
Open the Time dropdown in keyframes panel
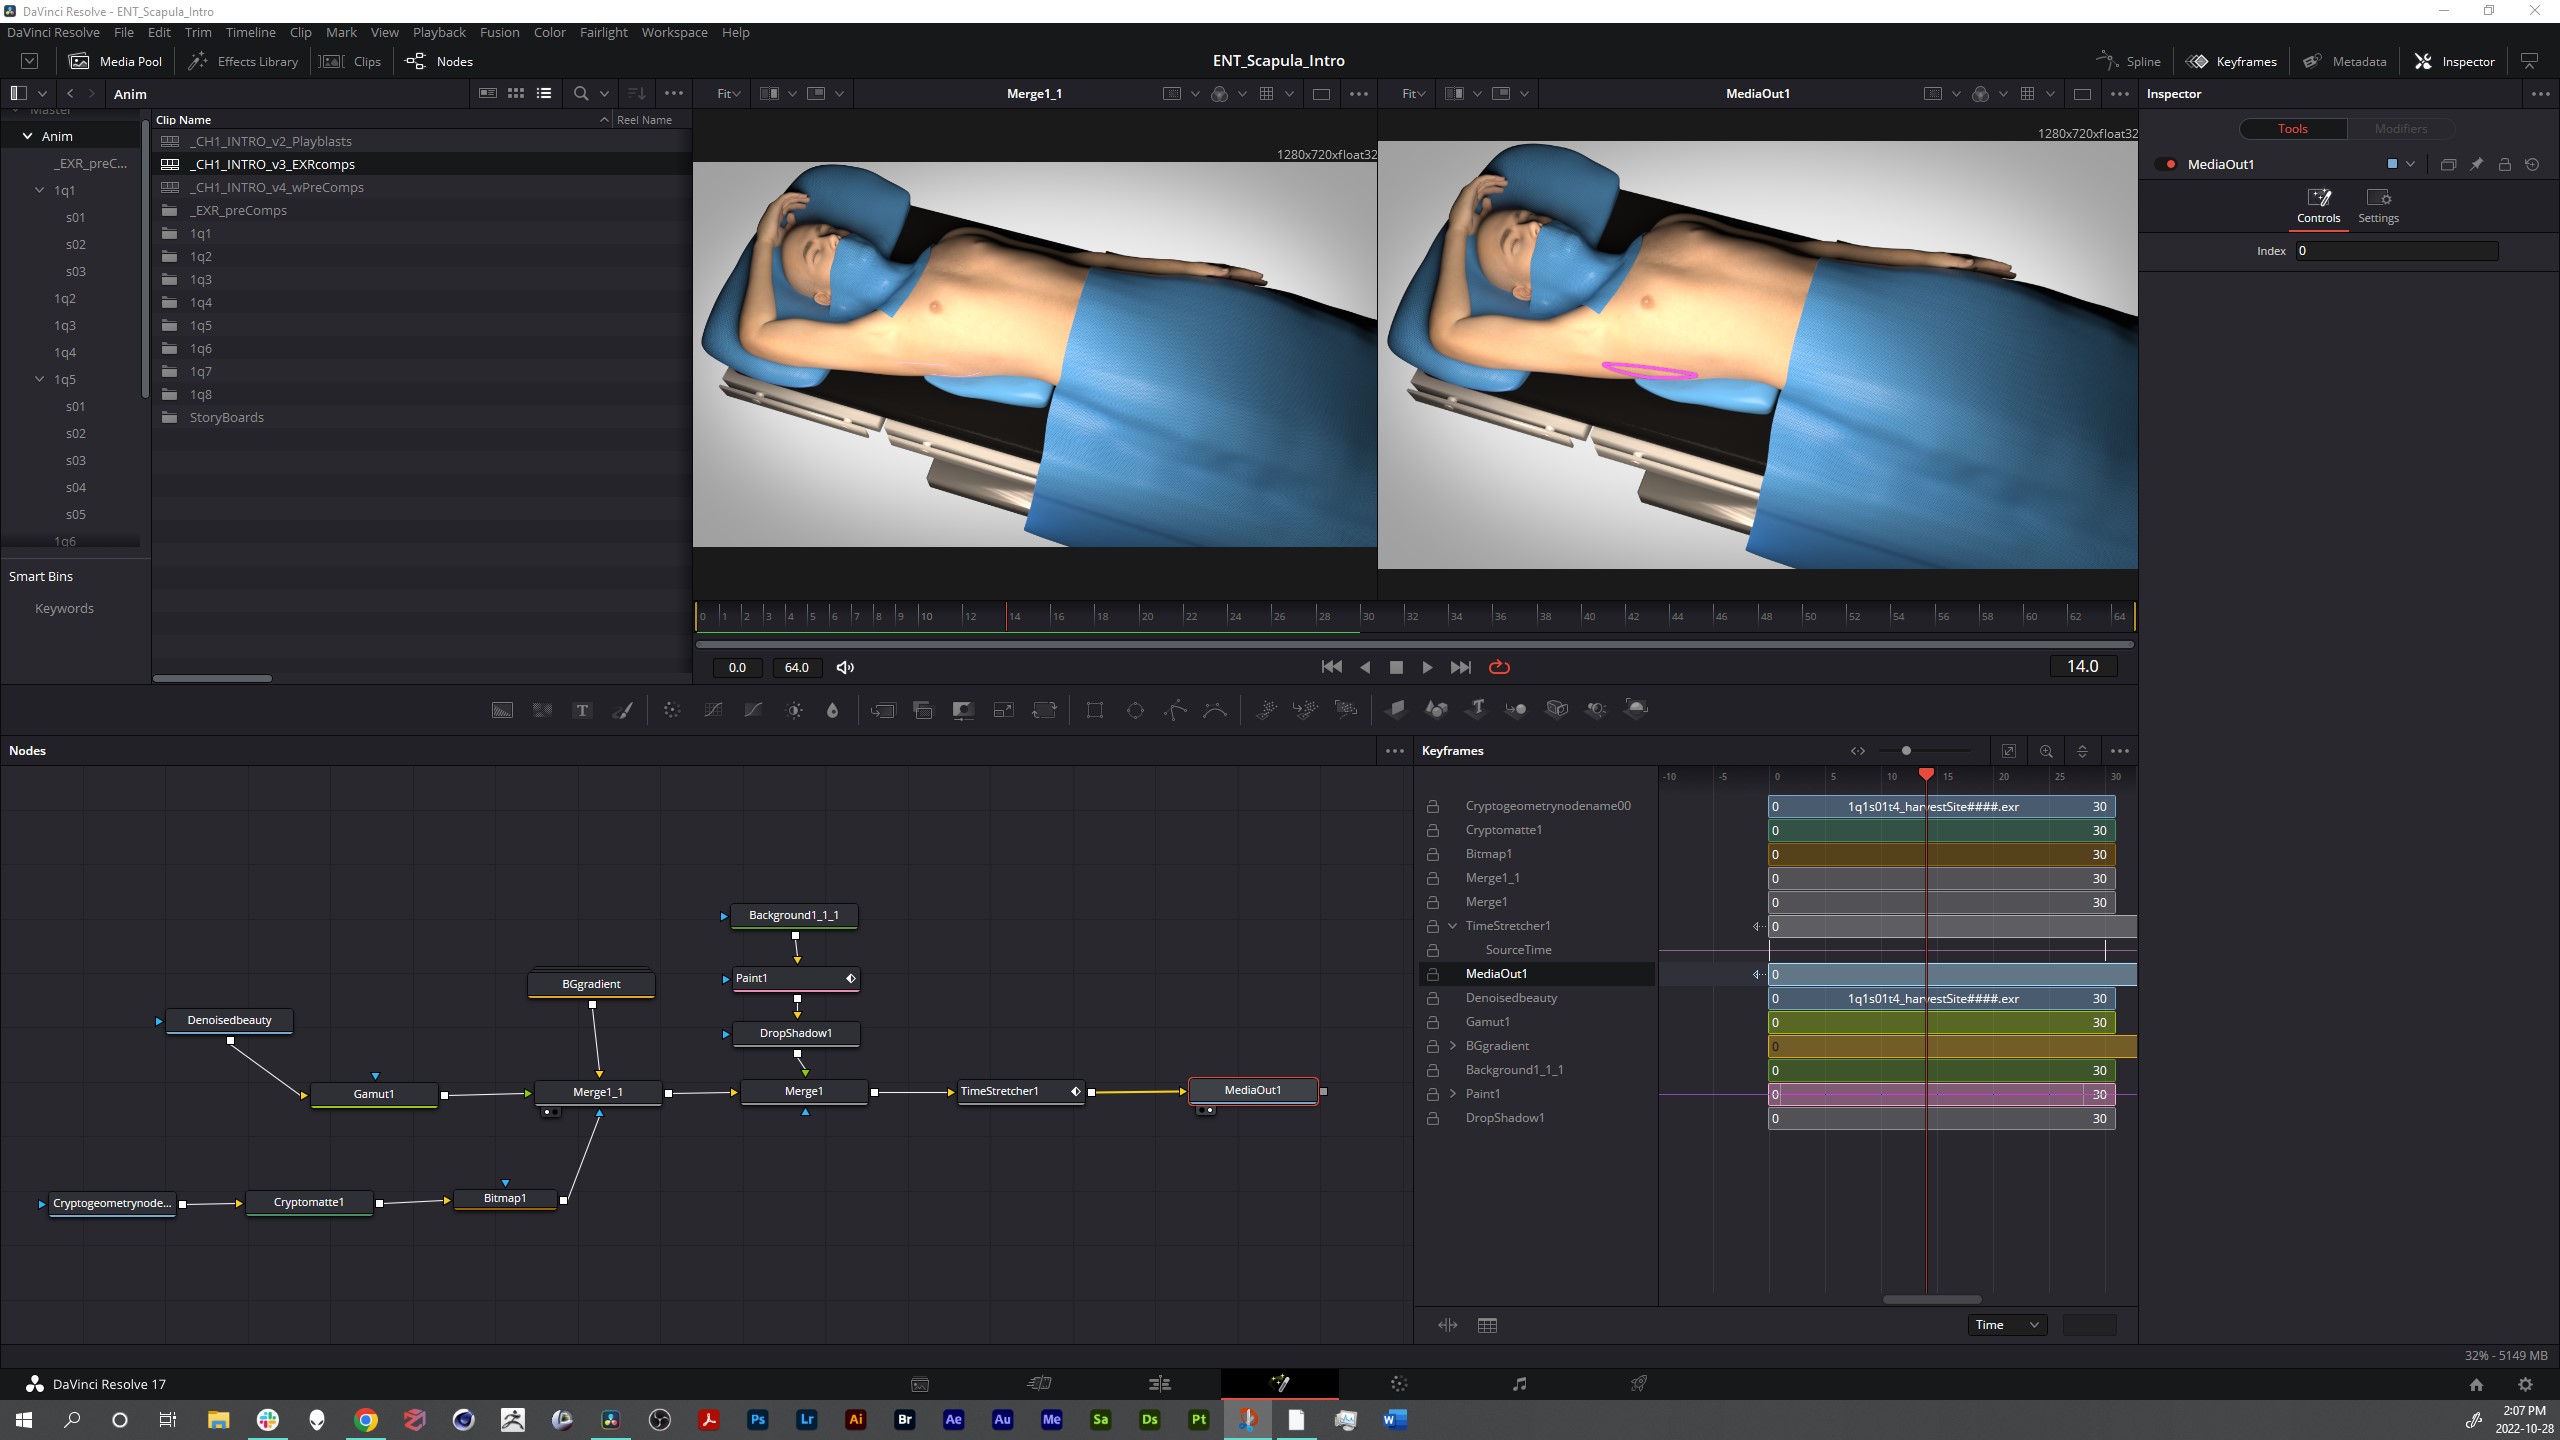click(x=2007, y=1325)
